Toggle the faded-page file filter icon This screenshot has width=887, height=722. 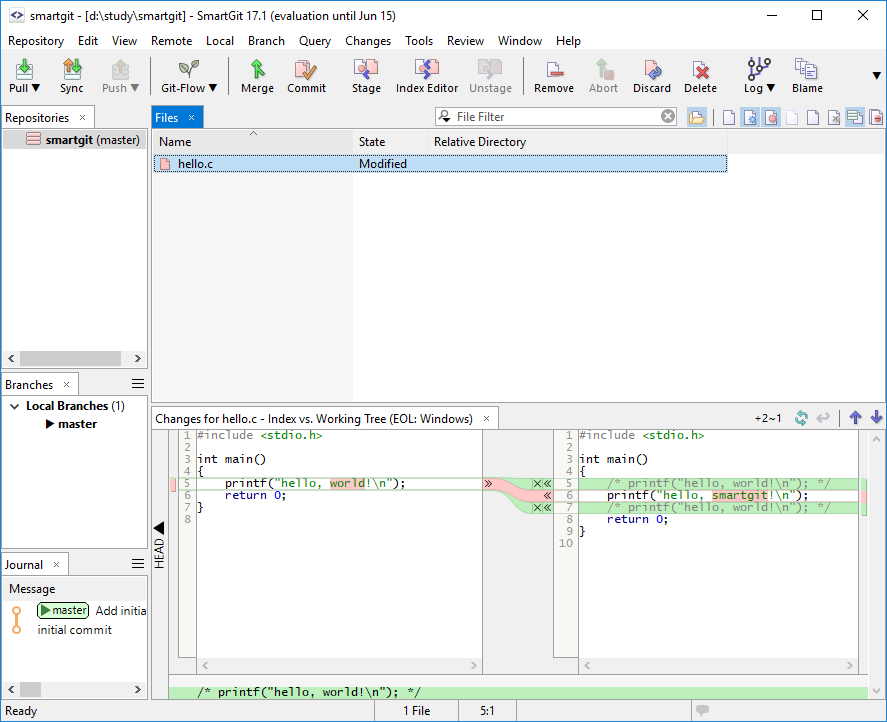coord(792,117)
